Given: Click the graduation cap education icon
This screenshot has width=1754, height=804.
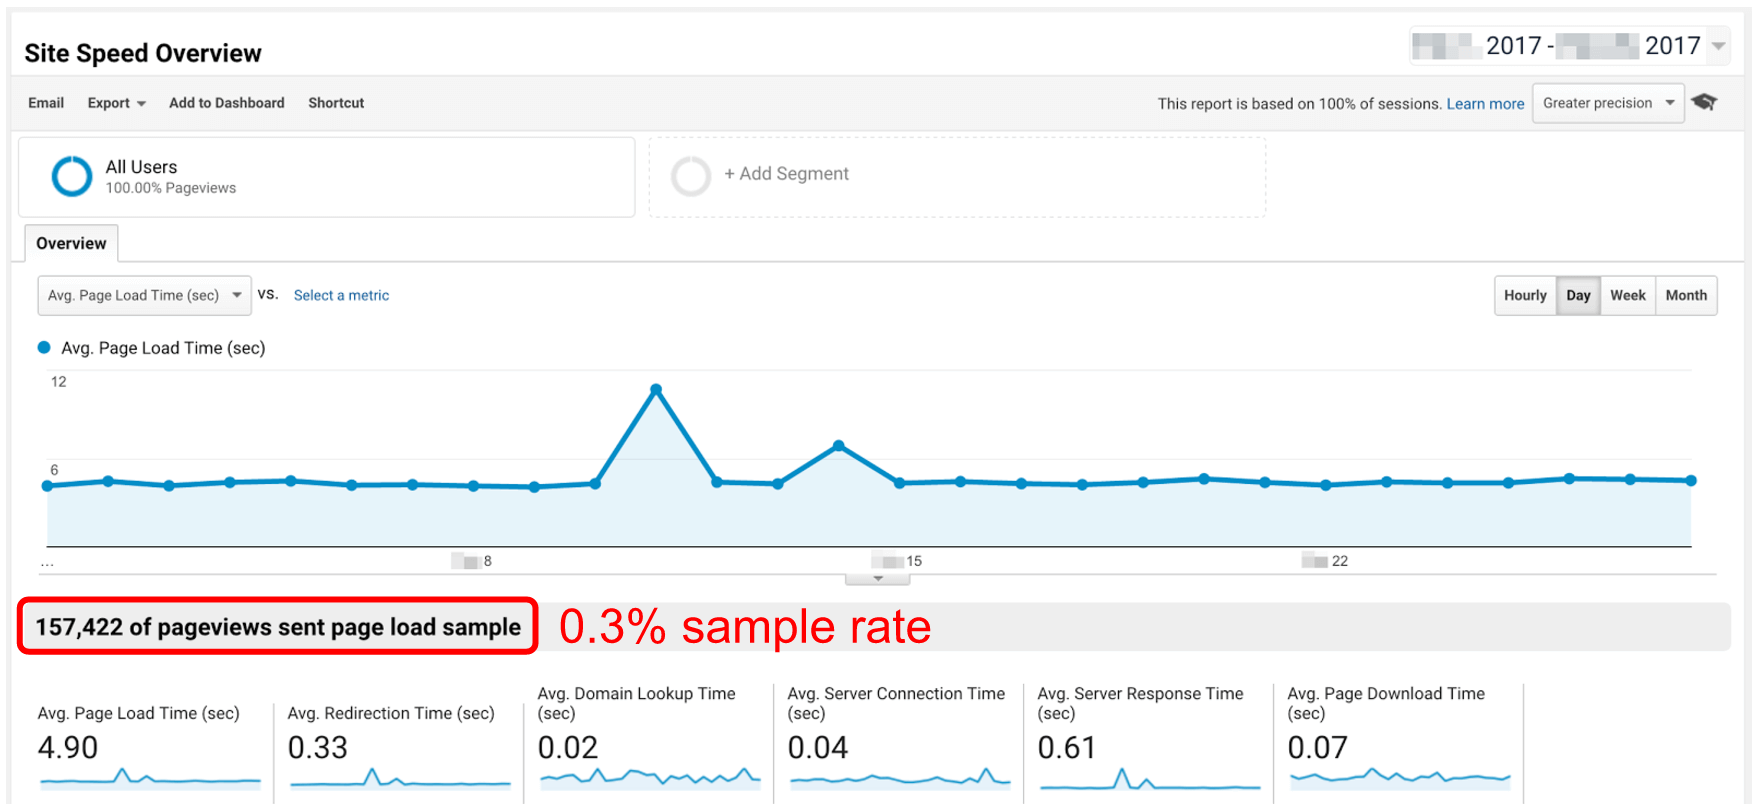Looking at the screenshot, I should [1704, 102].
